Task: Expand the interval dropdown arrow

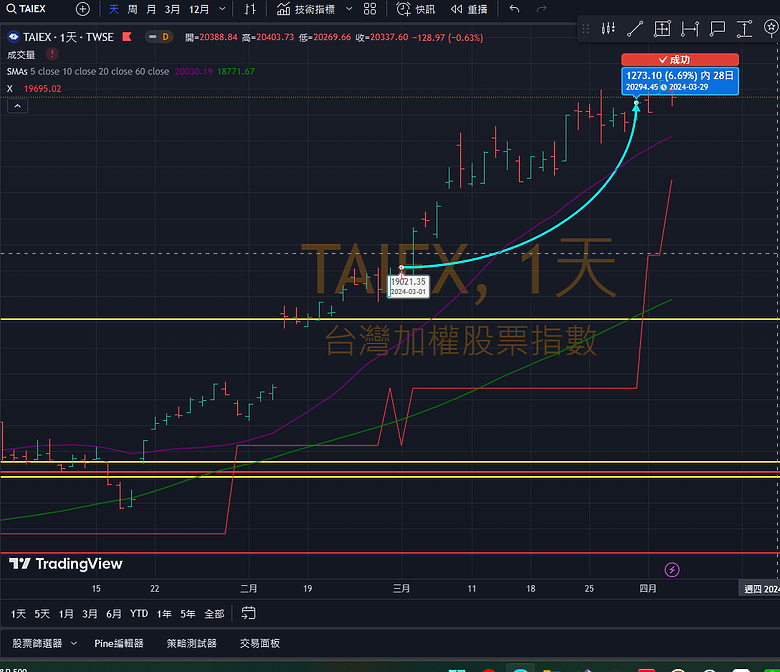Action: (222, 9)
